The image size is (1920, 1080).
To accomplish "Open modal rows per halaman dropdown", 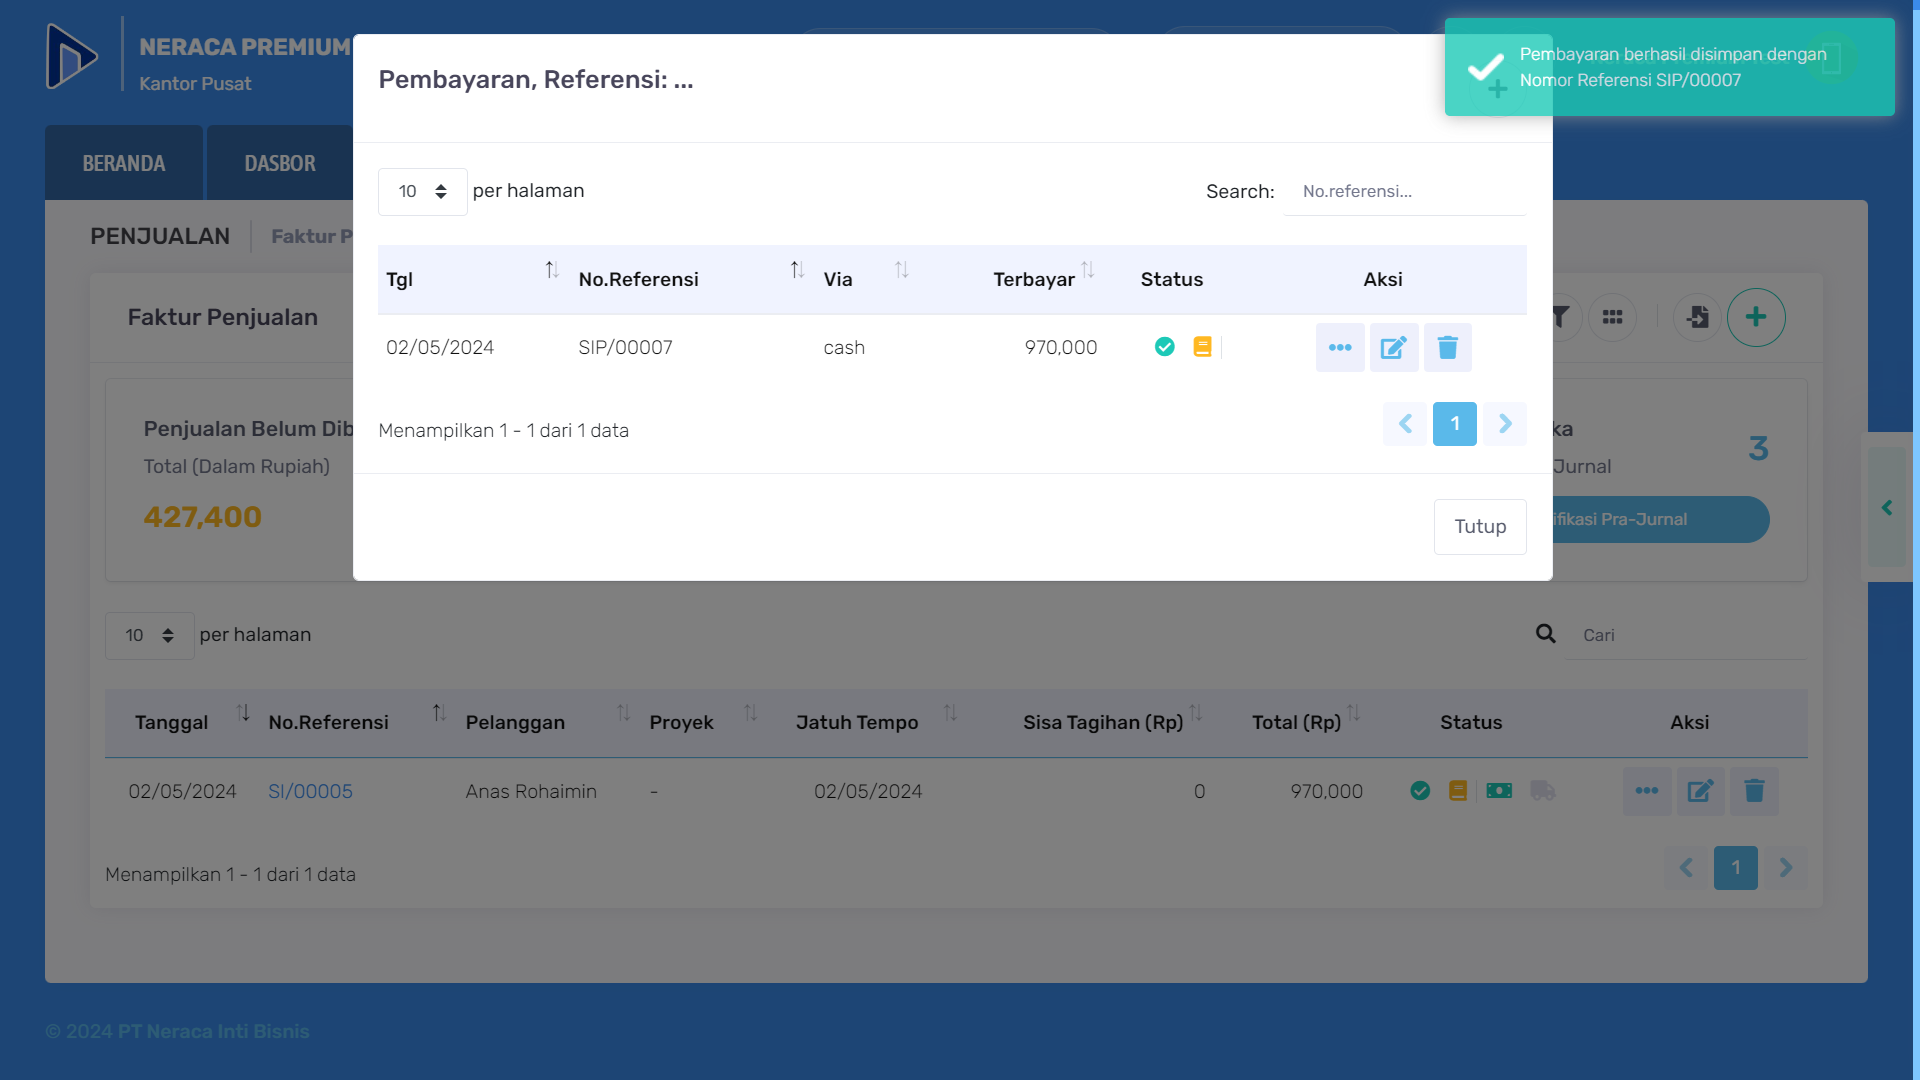I will (422, 191).
